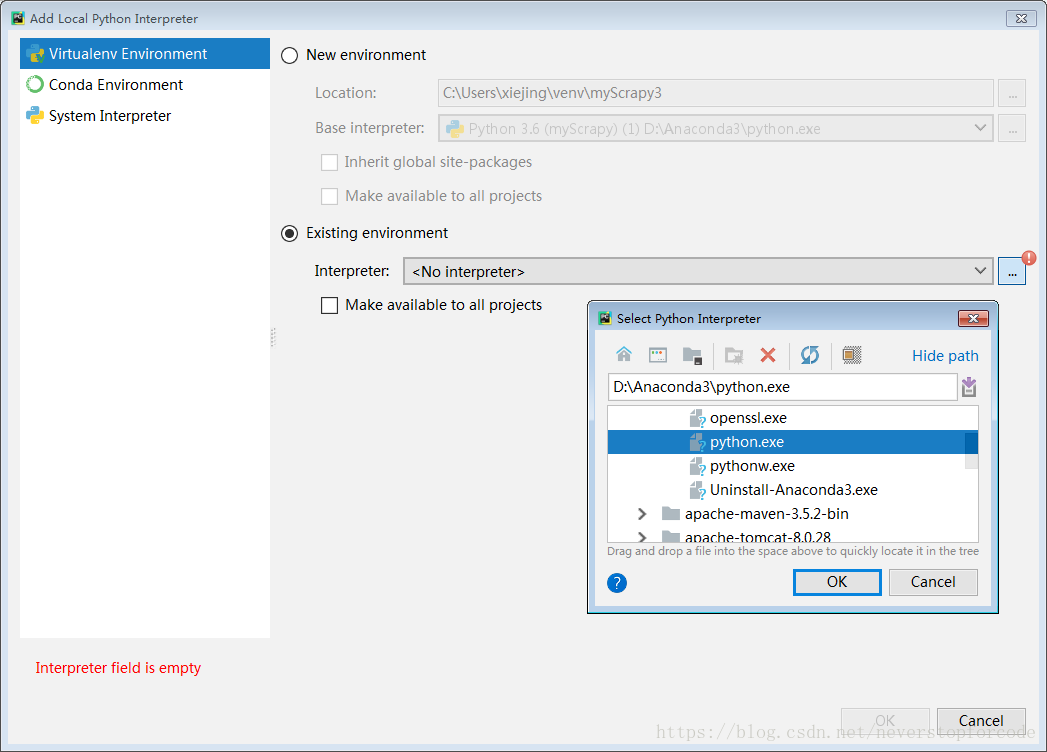Open the Base interpreter dropdown
Viewport: 1047px width, 752px height.
coord(715,128)
